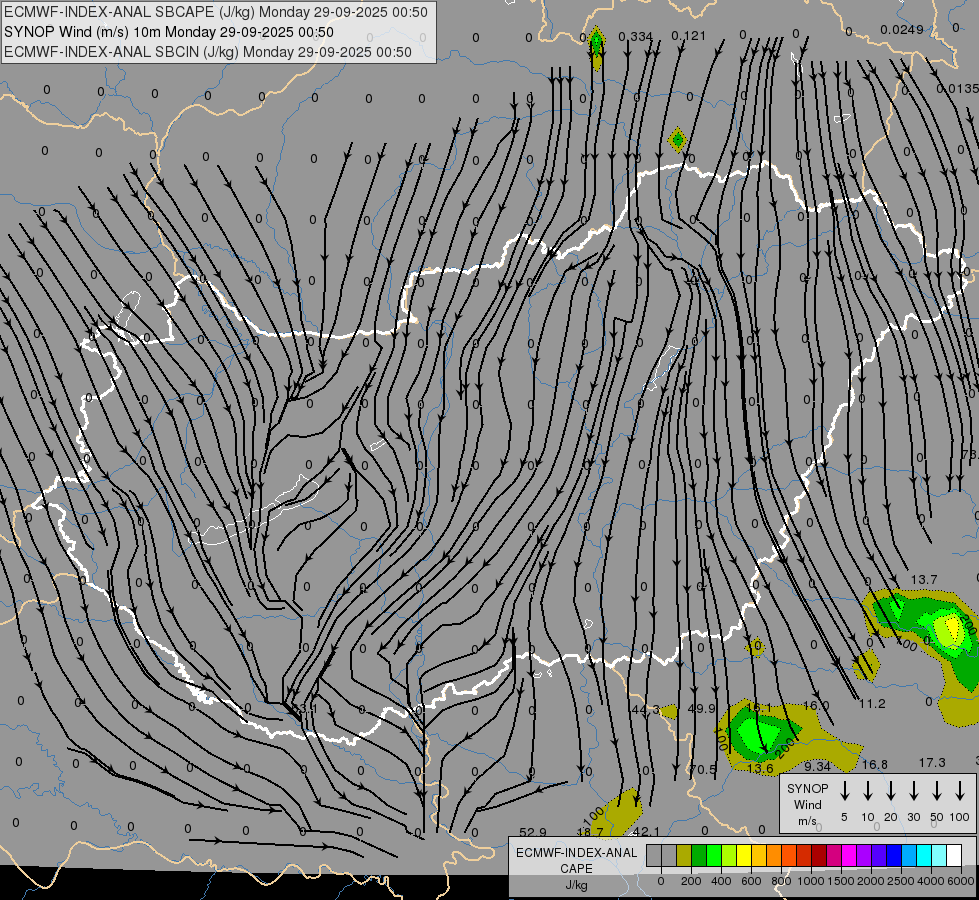Click the 5 m/s wind arrow in legend
The image size is (979, 900).
(x=844, y=791)
